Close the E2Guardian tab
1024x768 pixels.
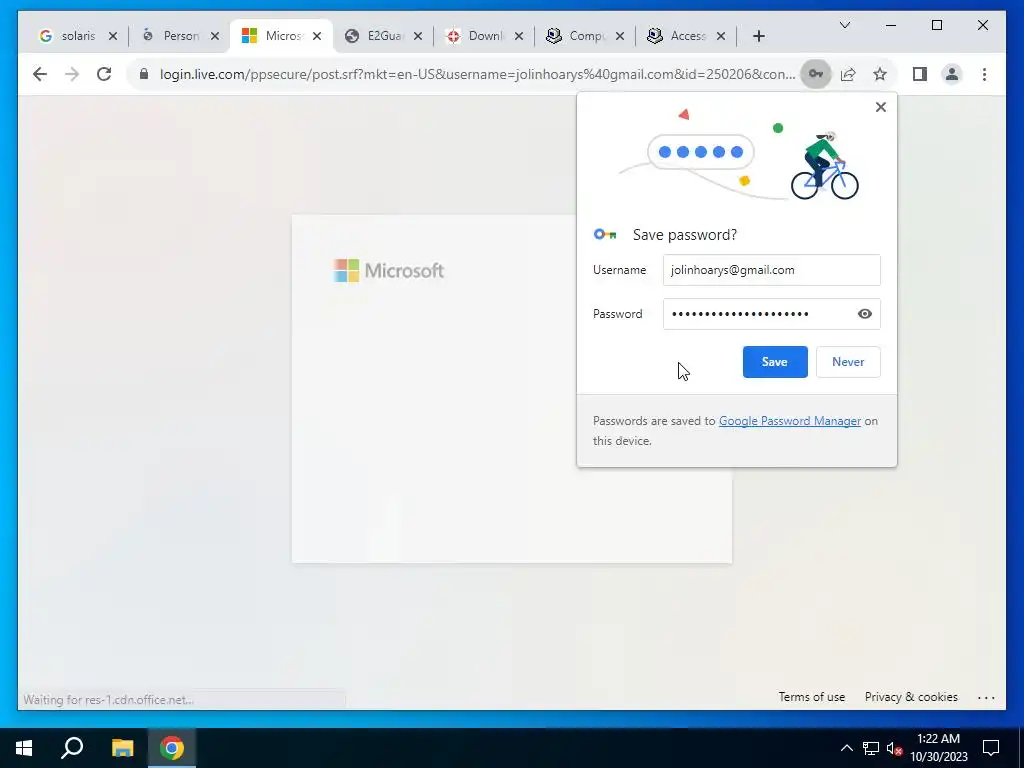pos(418,36)
